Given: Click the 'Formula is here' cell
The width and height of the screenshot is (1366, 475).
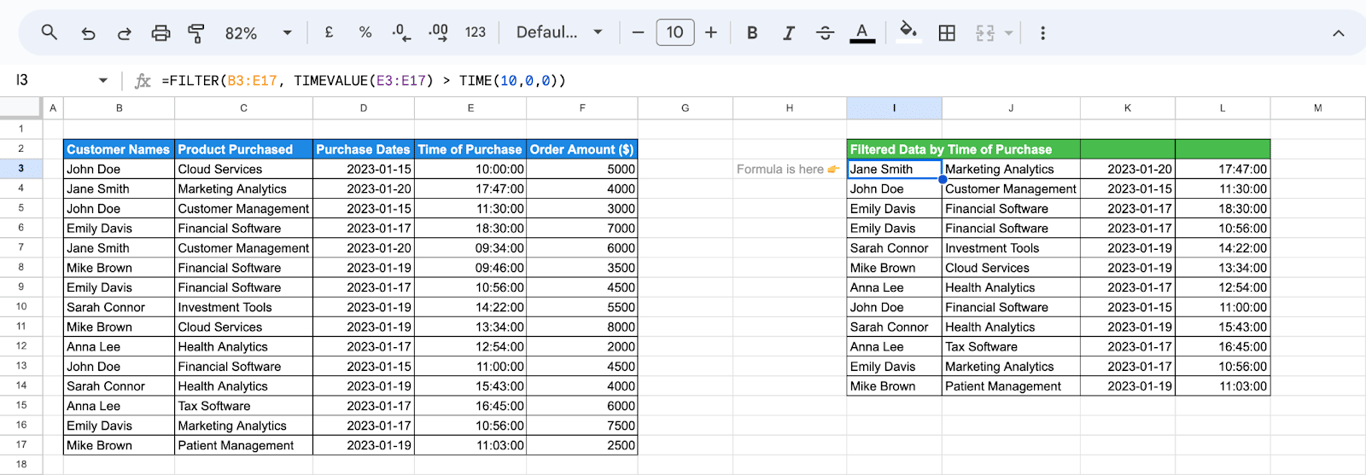Looking at the screenshot, I should (789, 169).
